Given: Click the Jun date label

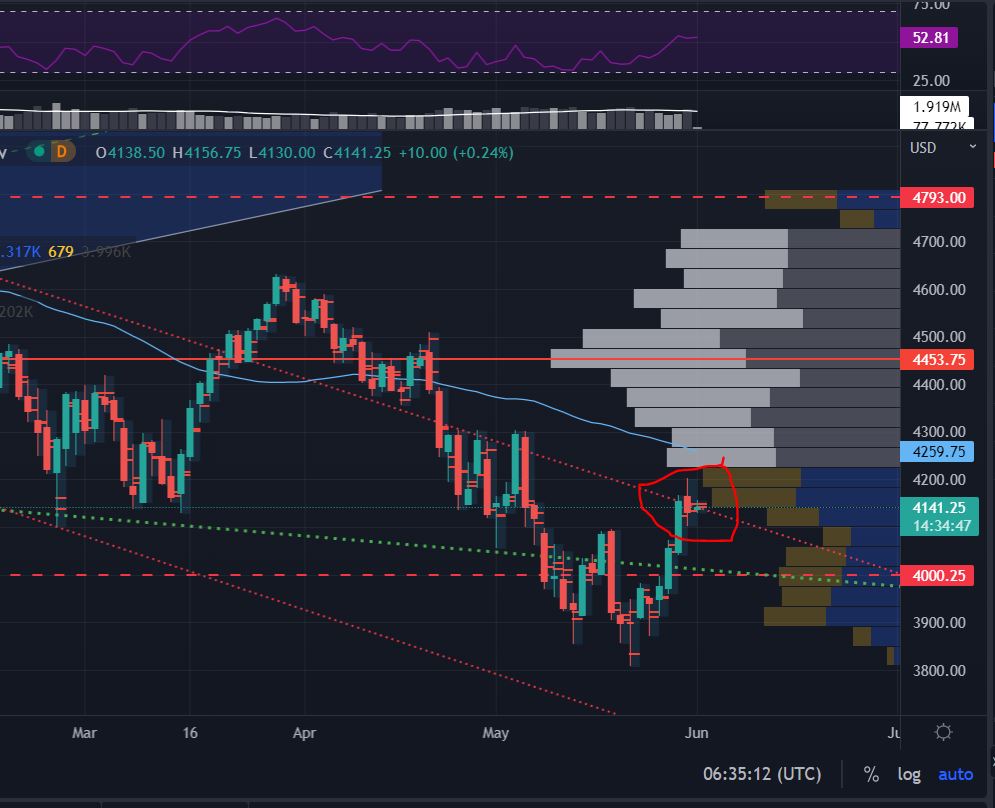Looking at the screenshot, I should [x=696, y=733].
